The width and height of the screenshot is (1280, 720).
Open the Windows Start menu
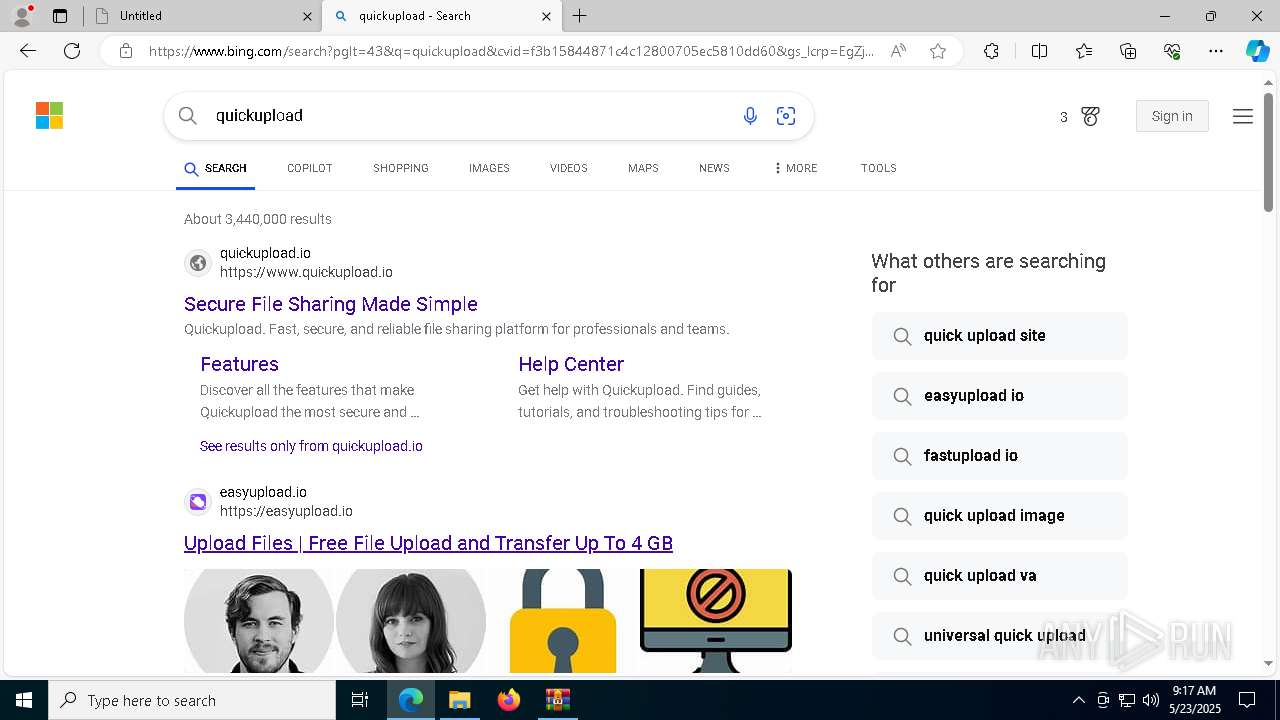coord(24,700)
